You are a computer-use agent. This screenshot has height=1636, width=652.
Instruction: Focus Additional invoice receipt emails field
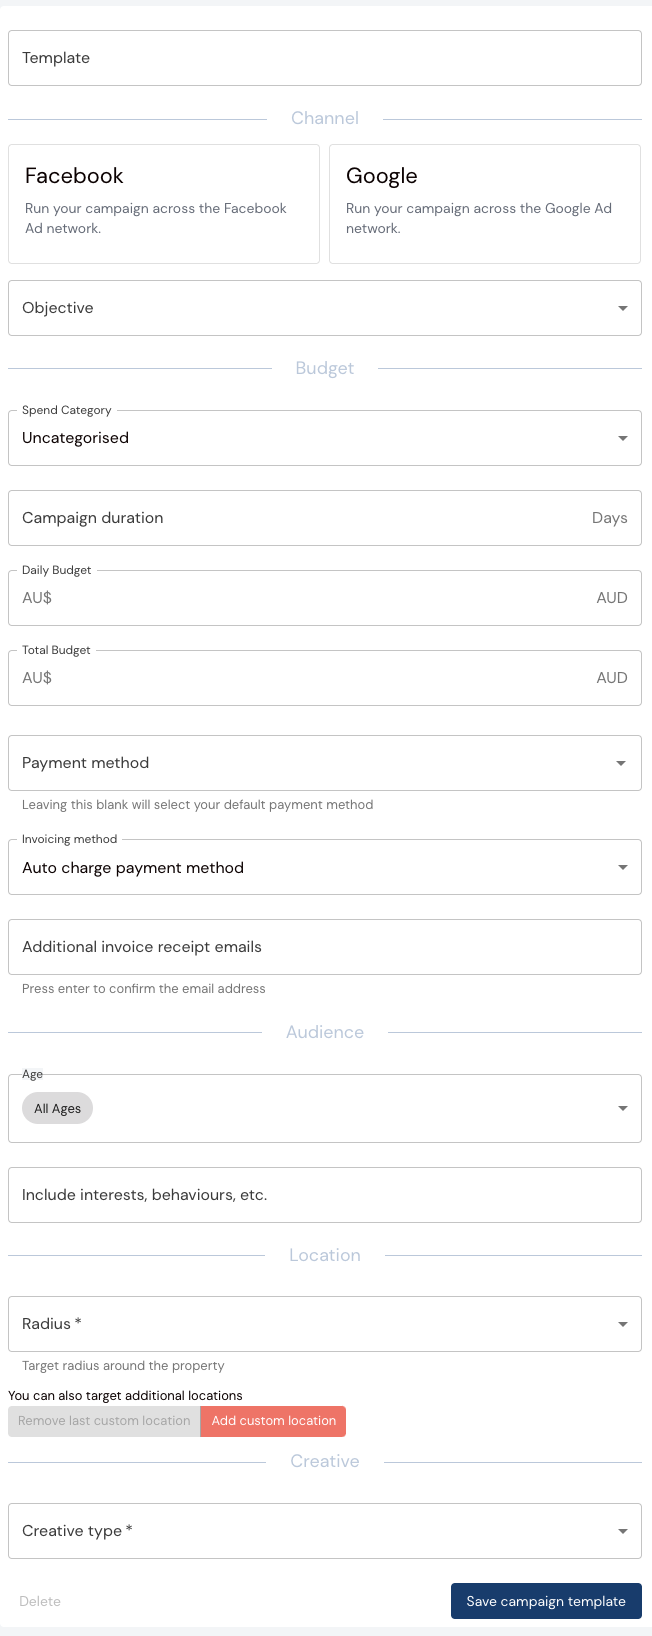tap(325, 947)
